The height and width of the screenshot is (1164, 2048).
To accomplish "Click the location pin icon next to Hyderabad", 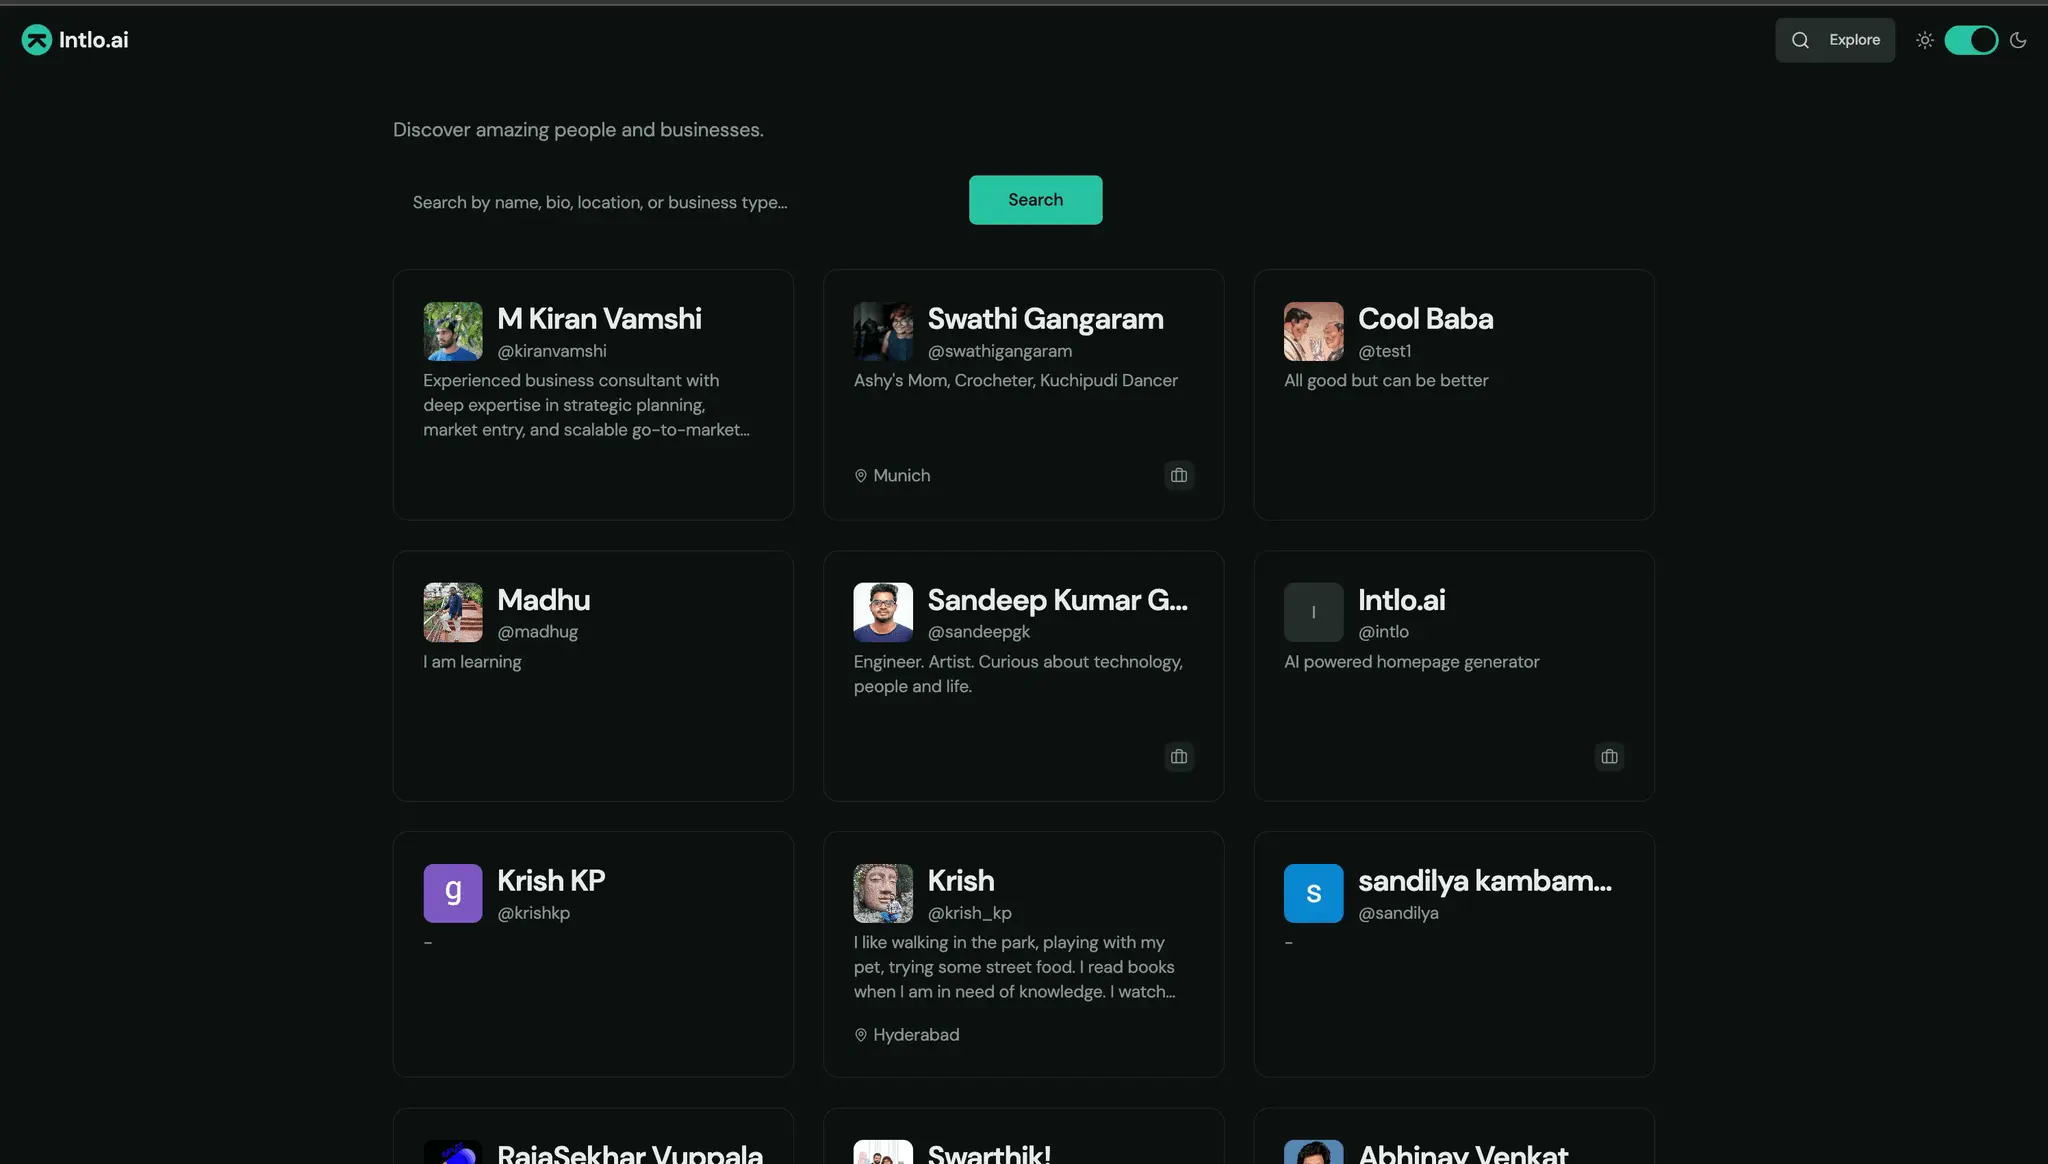I will [860, 1035].
